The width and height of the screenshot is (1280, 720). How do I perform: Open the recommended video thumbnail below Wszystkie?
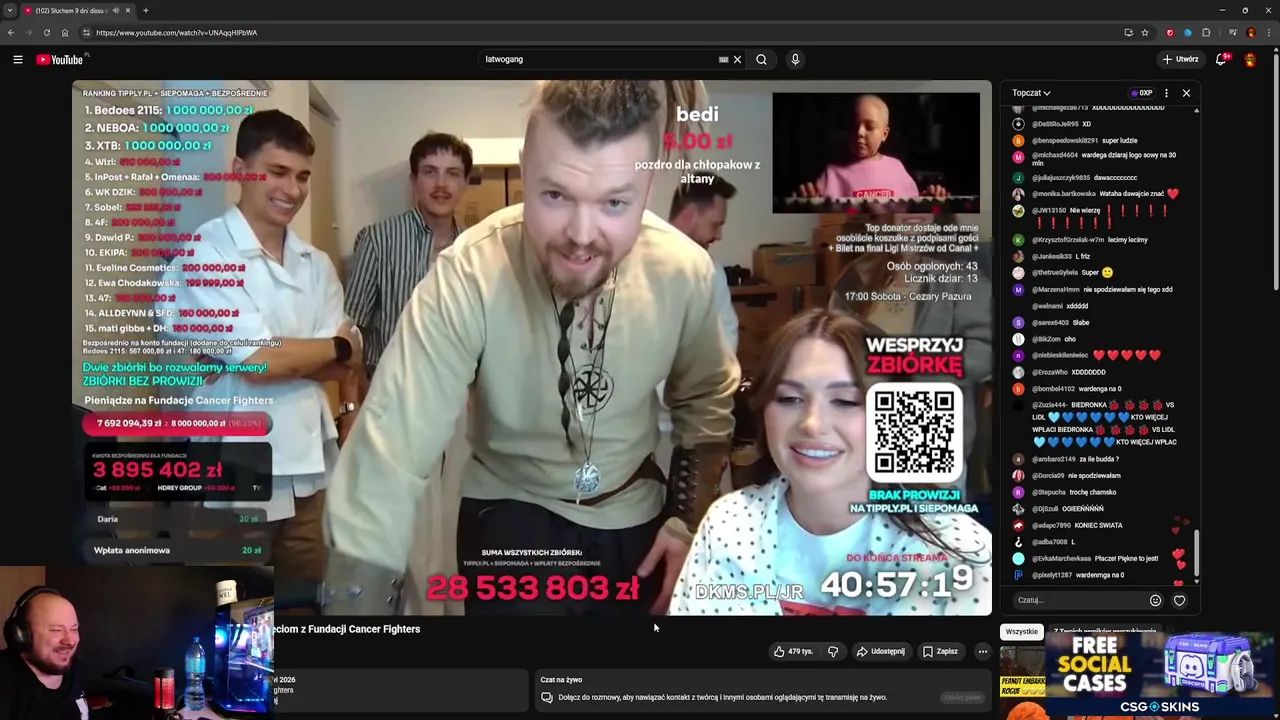pyautogui.click(x=1022, y=682)
